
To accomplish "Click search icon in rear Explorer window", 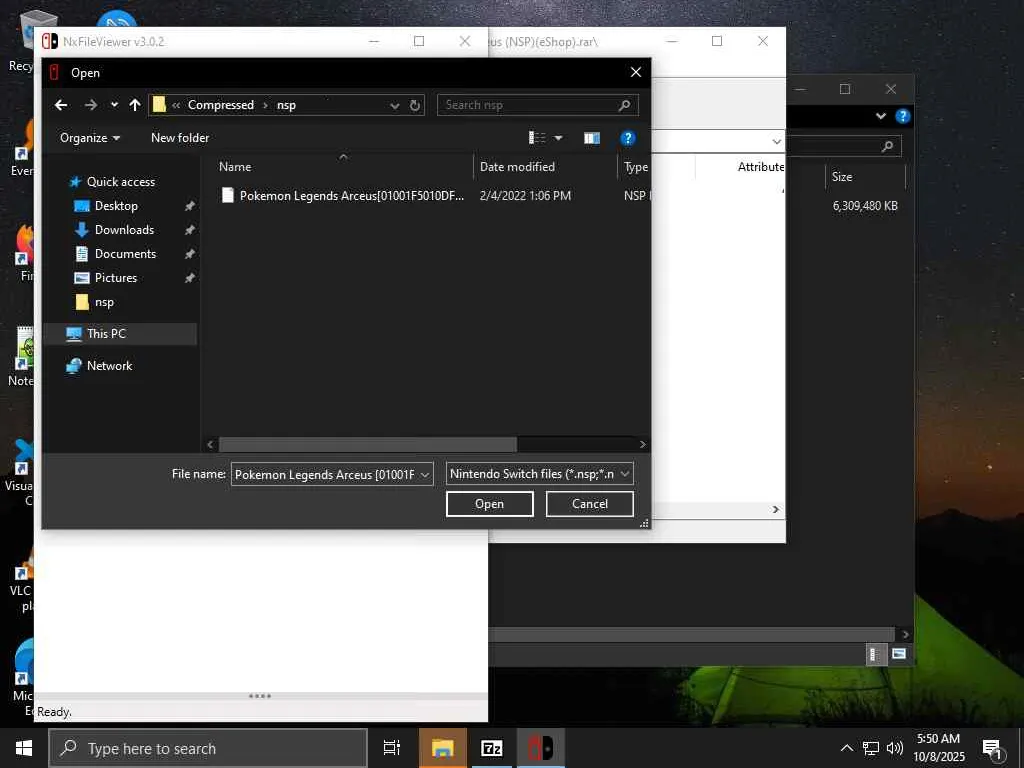I will coord(886,146).
